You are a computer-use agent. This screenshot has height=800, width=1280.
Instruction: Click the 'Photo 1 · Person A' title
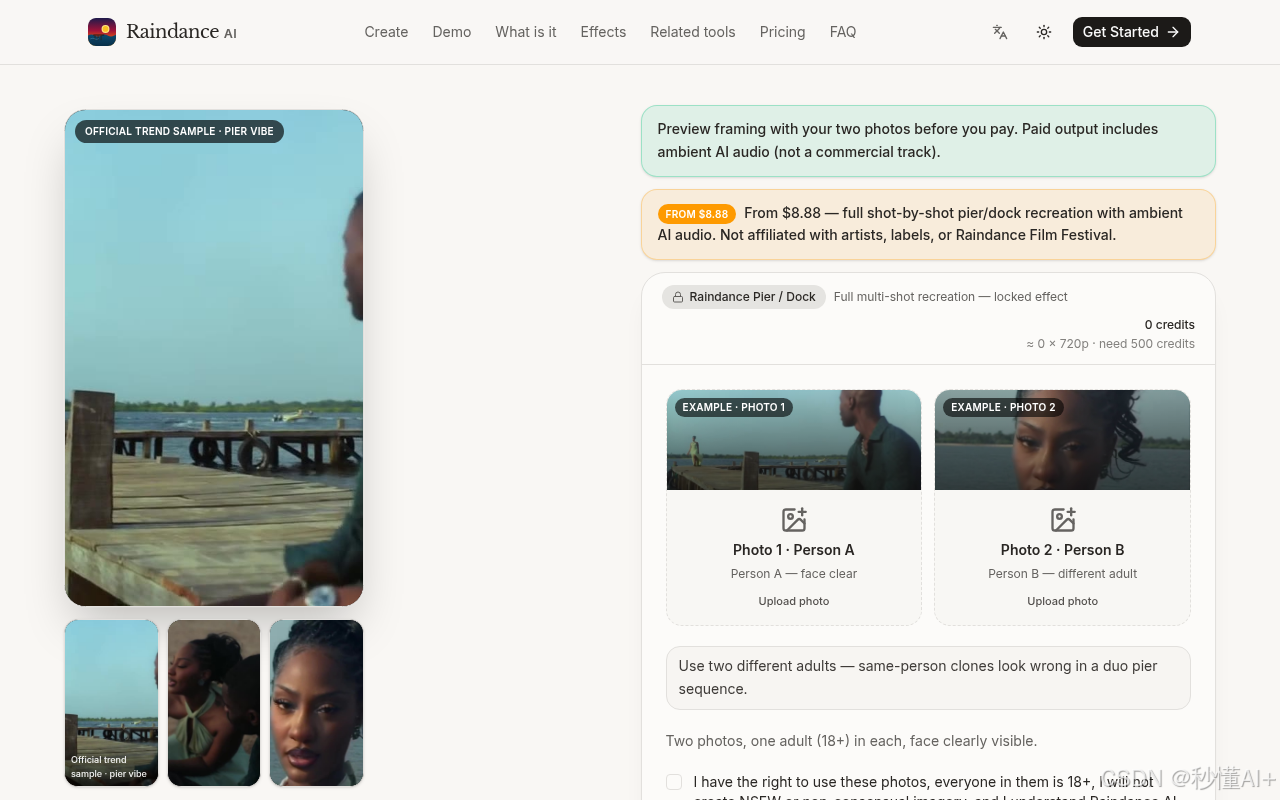pos(794,550)
